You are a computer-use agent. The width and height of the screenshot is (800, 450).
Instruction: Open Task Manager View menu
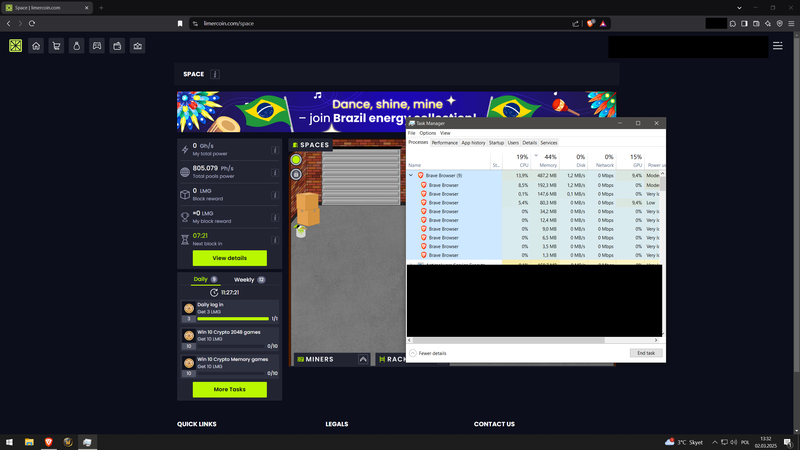tap(445, 133)
